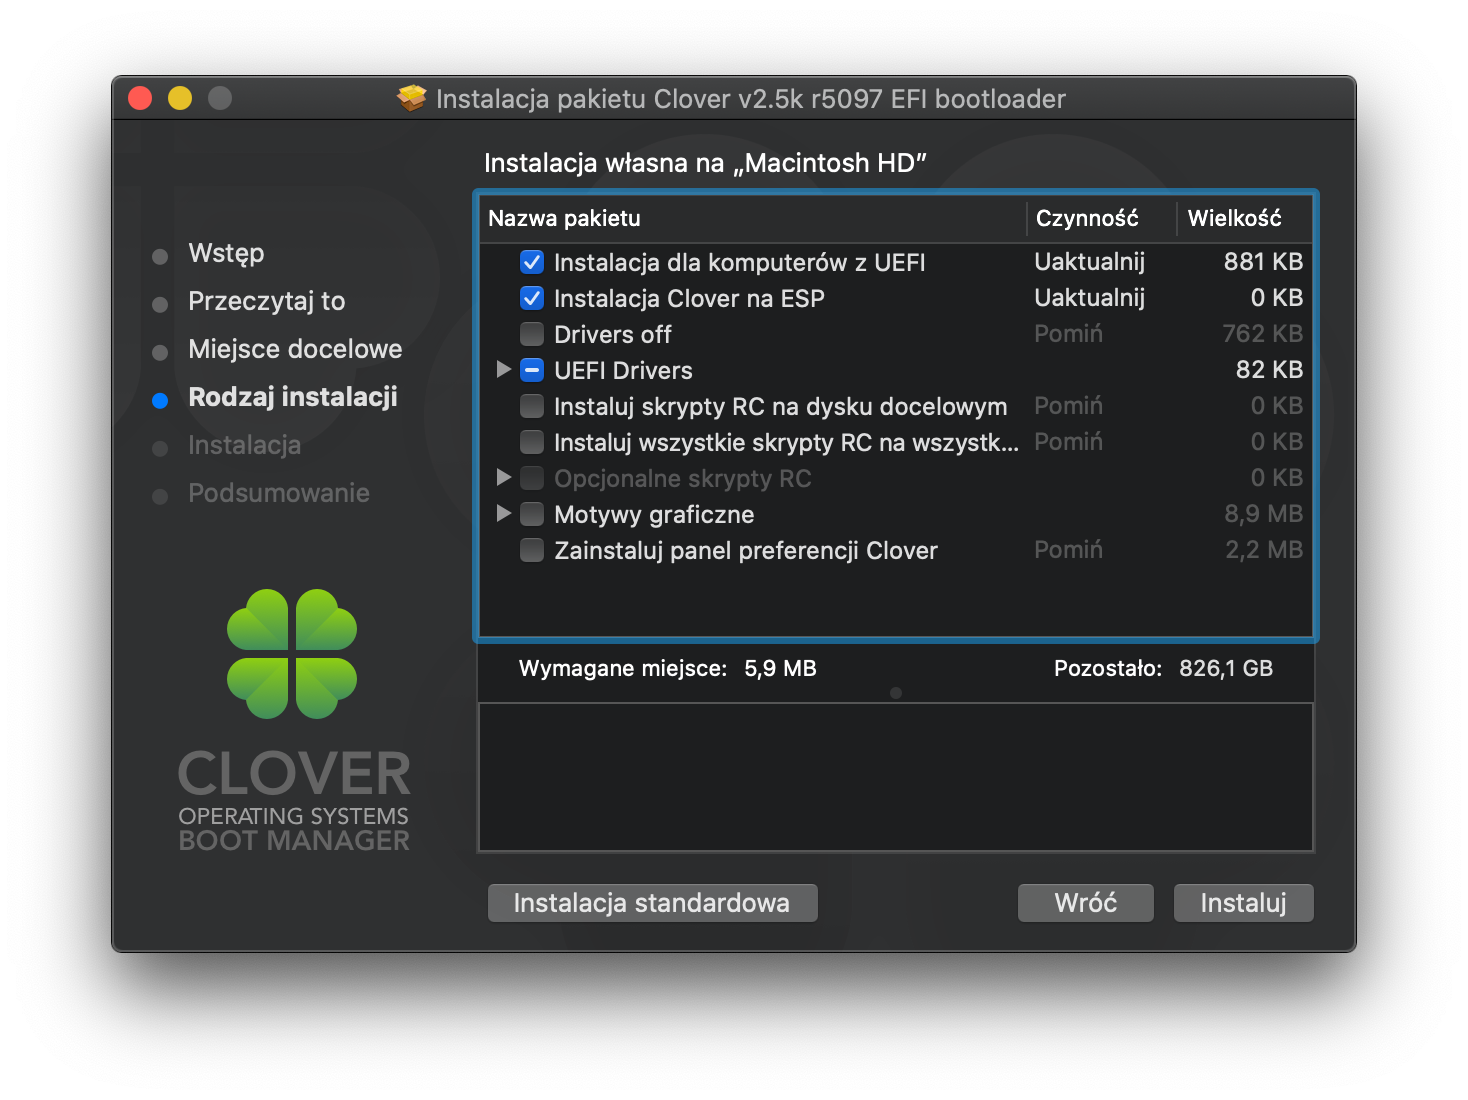The height and width of the screenshot is (1100, 1468).
Task: Toggle the Opcjonalne skrypty RC checkbox
Action: click(x=532, y=479)
